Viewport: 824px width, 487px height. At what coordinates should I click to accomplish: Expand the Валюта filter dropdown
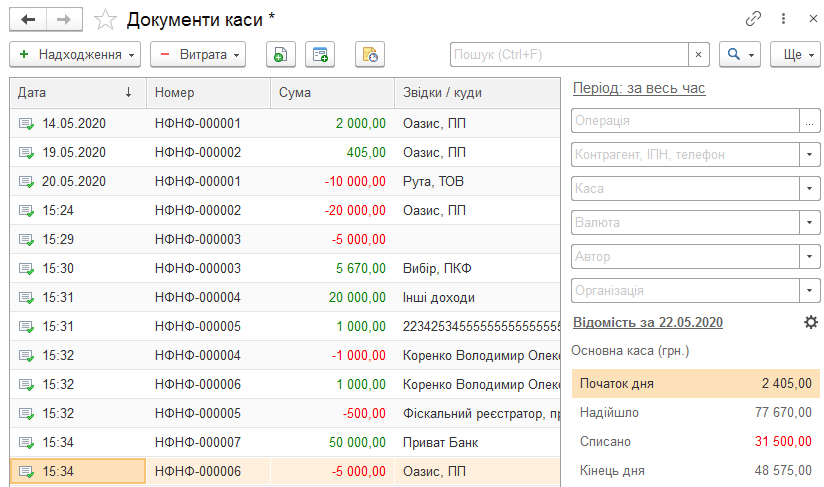pos(809,223)
